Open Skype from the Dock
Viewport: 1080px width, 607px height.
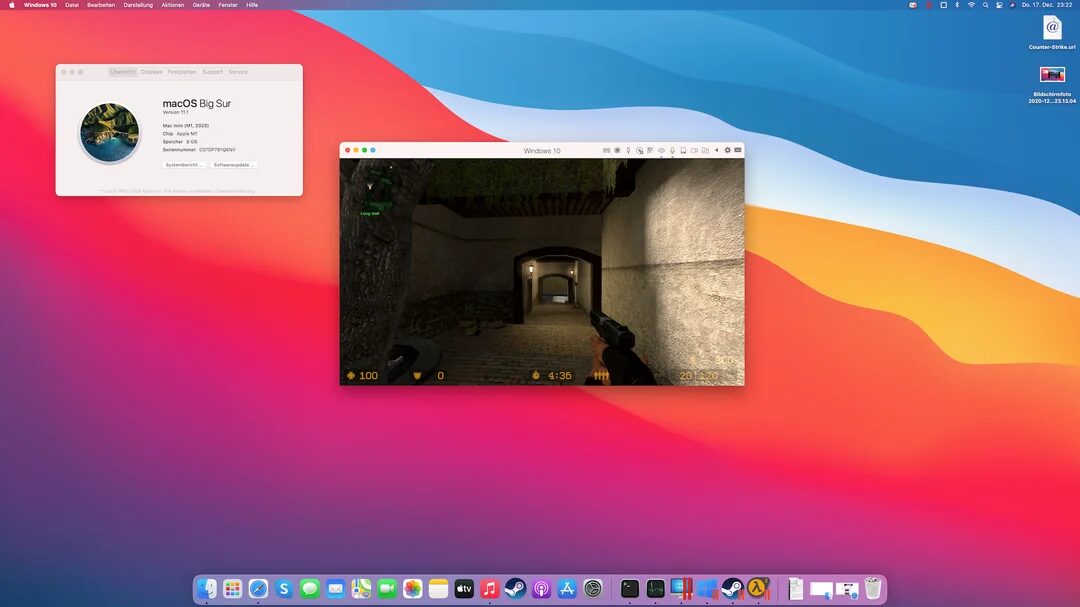coord(284,589)
